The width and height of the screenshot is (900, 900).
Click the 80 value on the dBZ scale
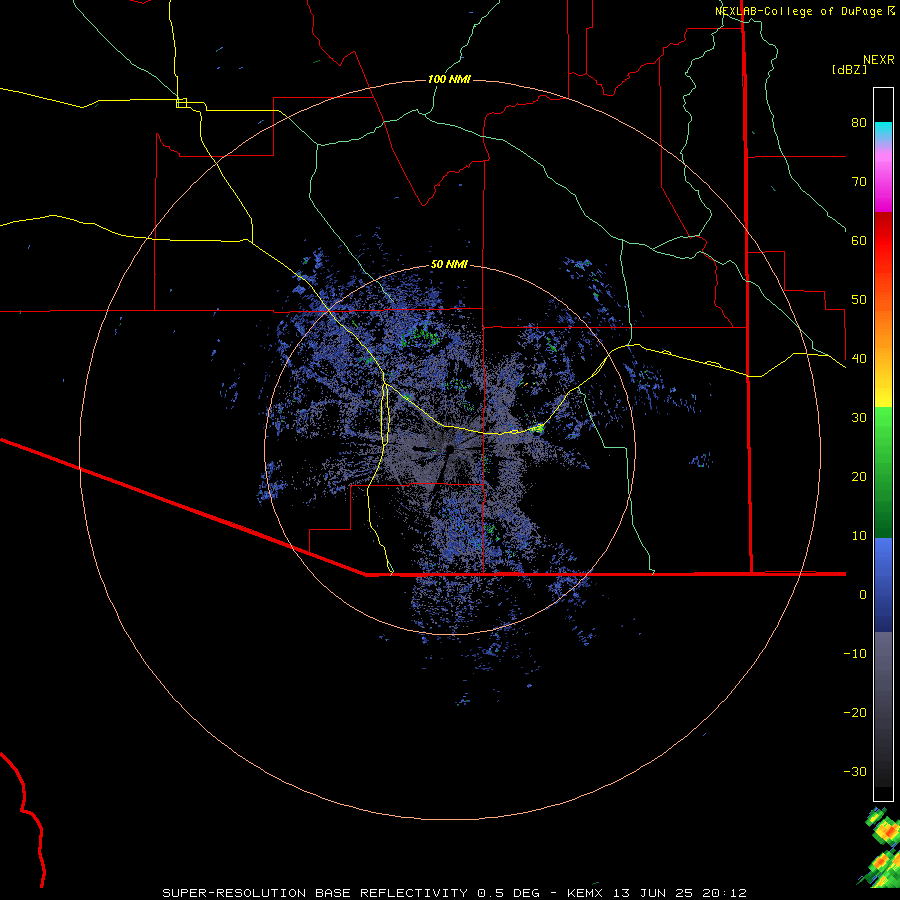859,122
